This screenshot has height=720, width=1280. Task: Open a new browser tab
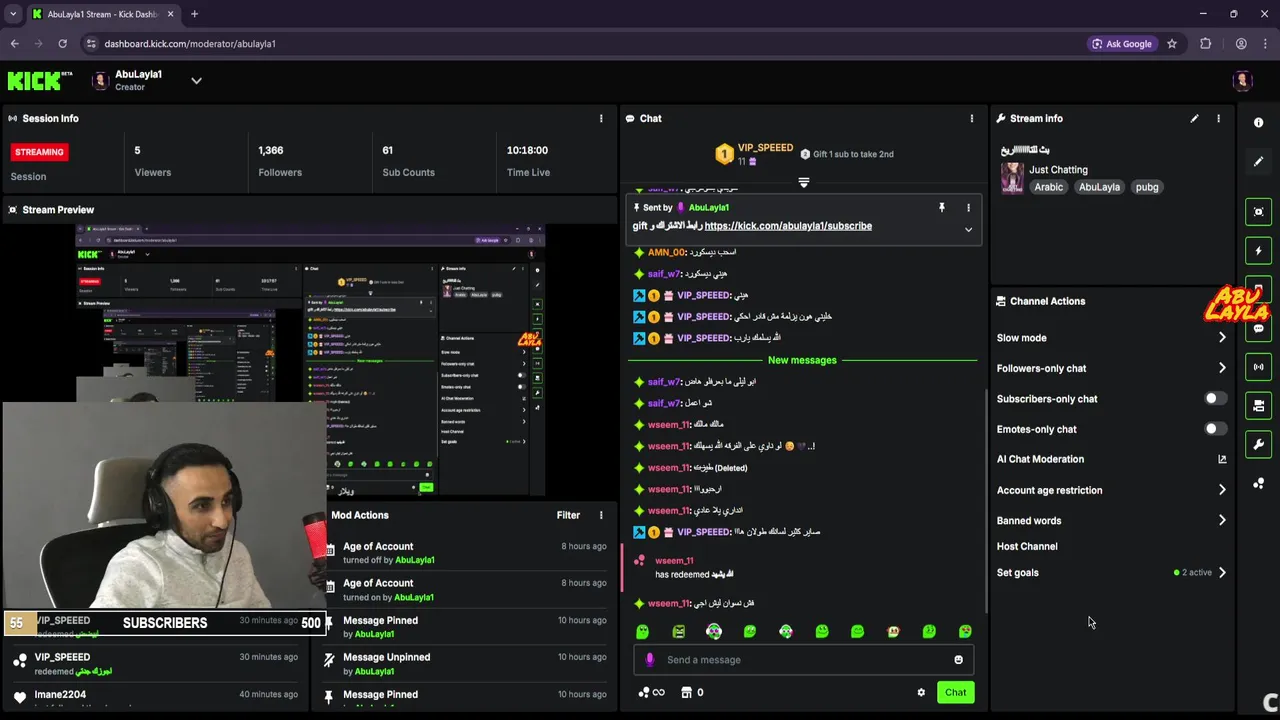coord(194,14)
